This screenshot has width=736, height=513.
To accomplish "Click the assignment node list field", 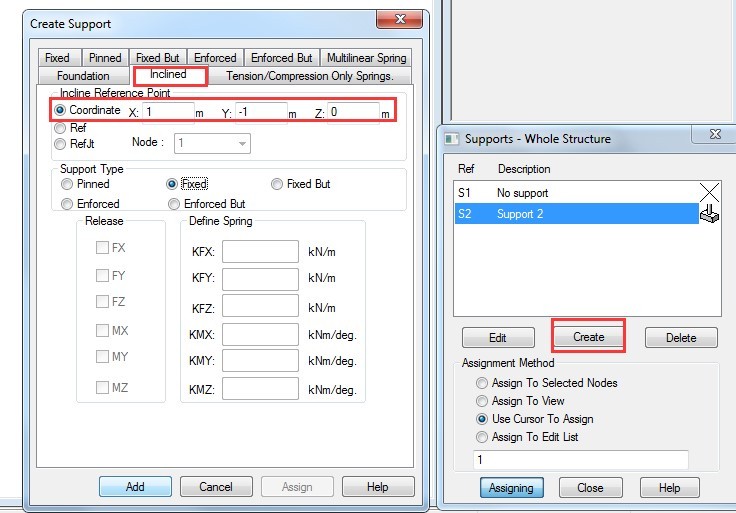I will (x=581, y=459).
